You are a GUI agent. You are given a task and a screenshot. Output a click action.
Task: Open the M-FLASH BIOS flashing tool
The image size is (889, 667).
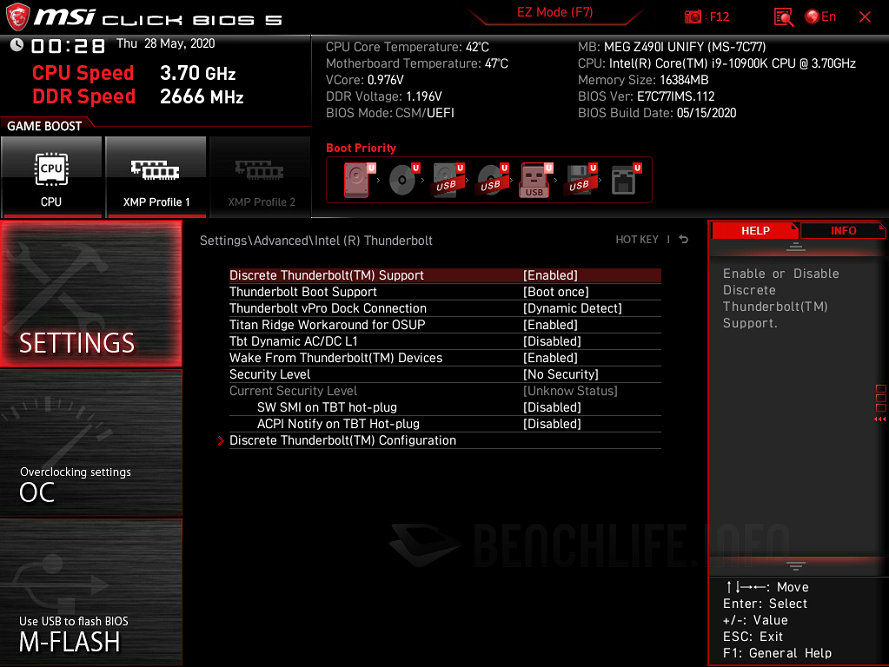[91, 600]
